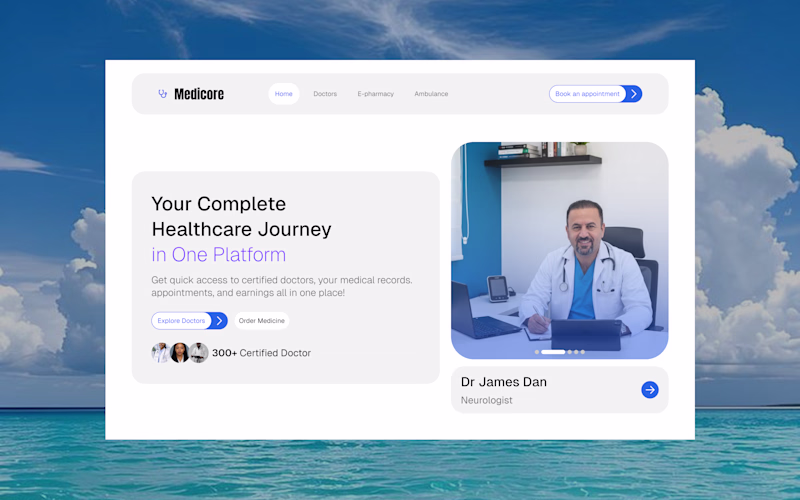Click the Dr James Dan name
This screenshot has width=800, height=500.
[x=504, y=382]
